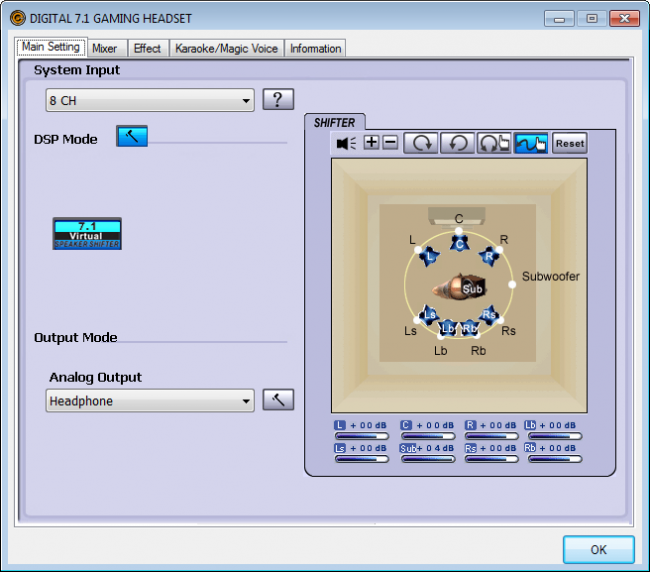650x572 pixels.
Task: Adjust the Lb channel volume slider
Action: click(555, 436)
